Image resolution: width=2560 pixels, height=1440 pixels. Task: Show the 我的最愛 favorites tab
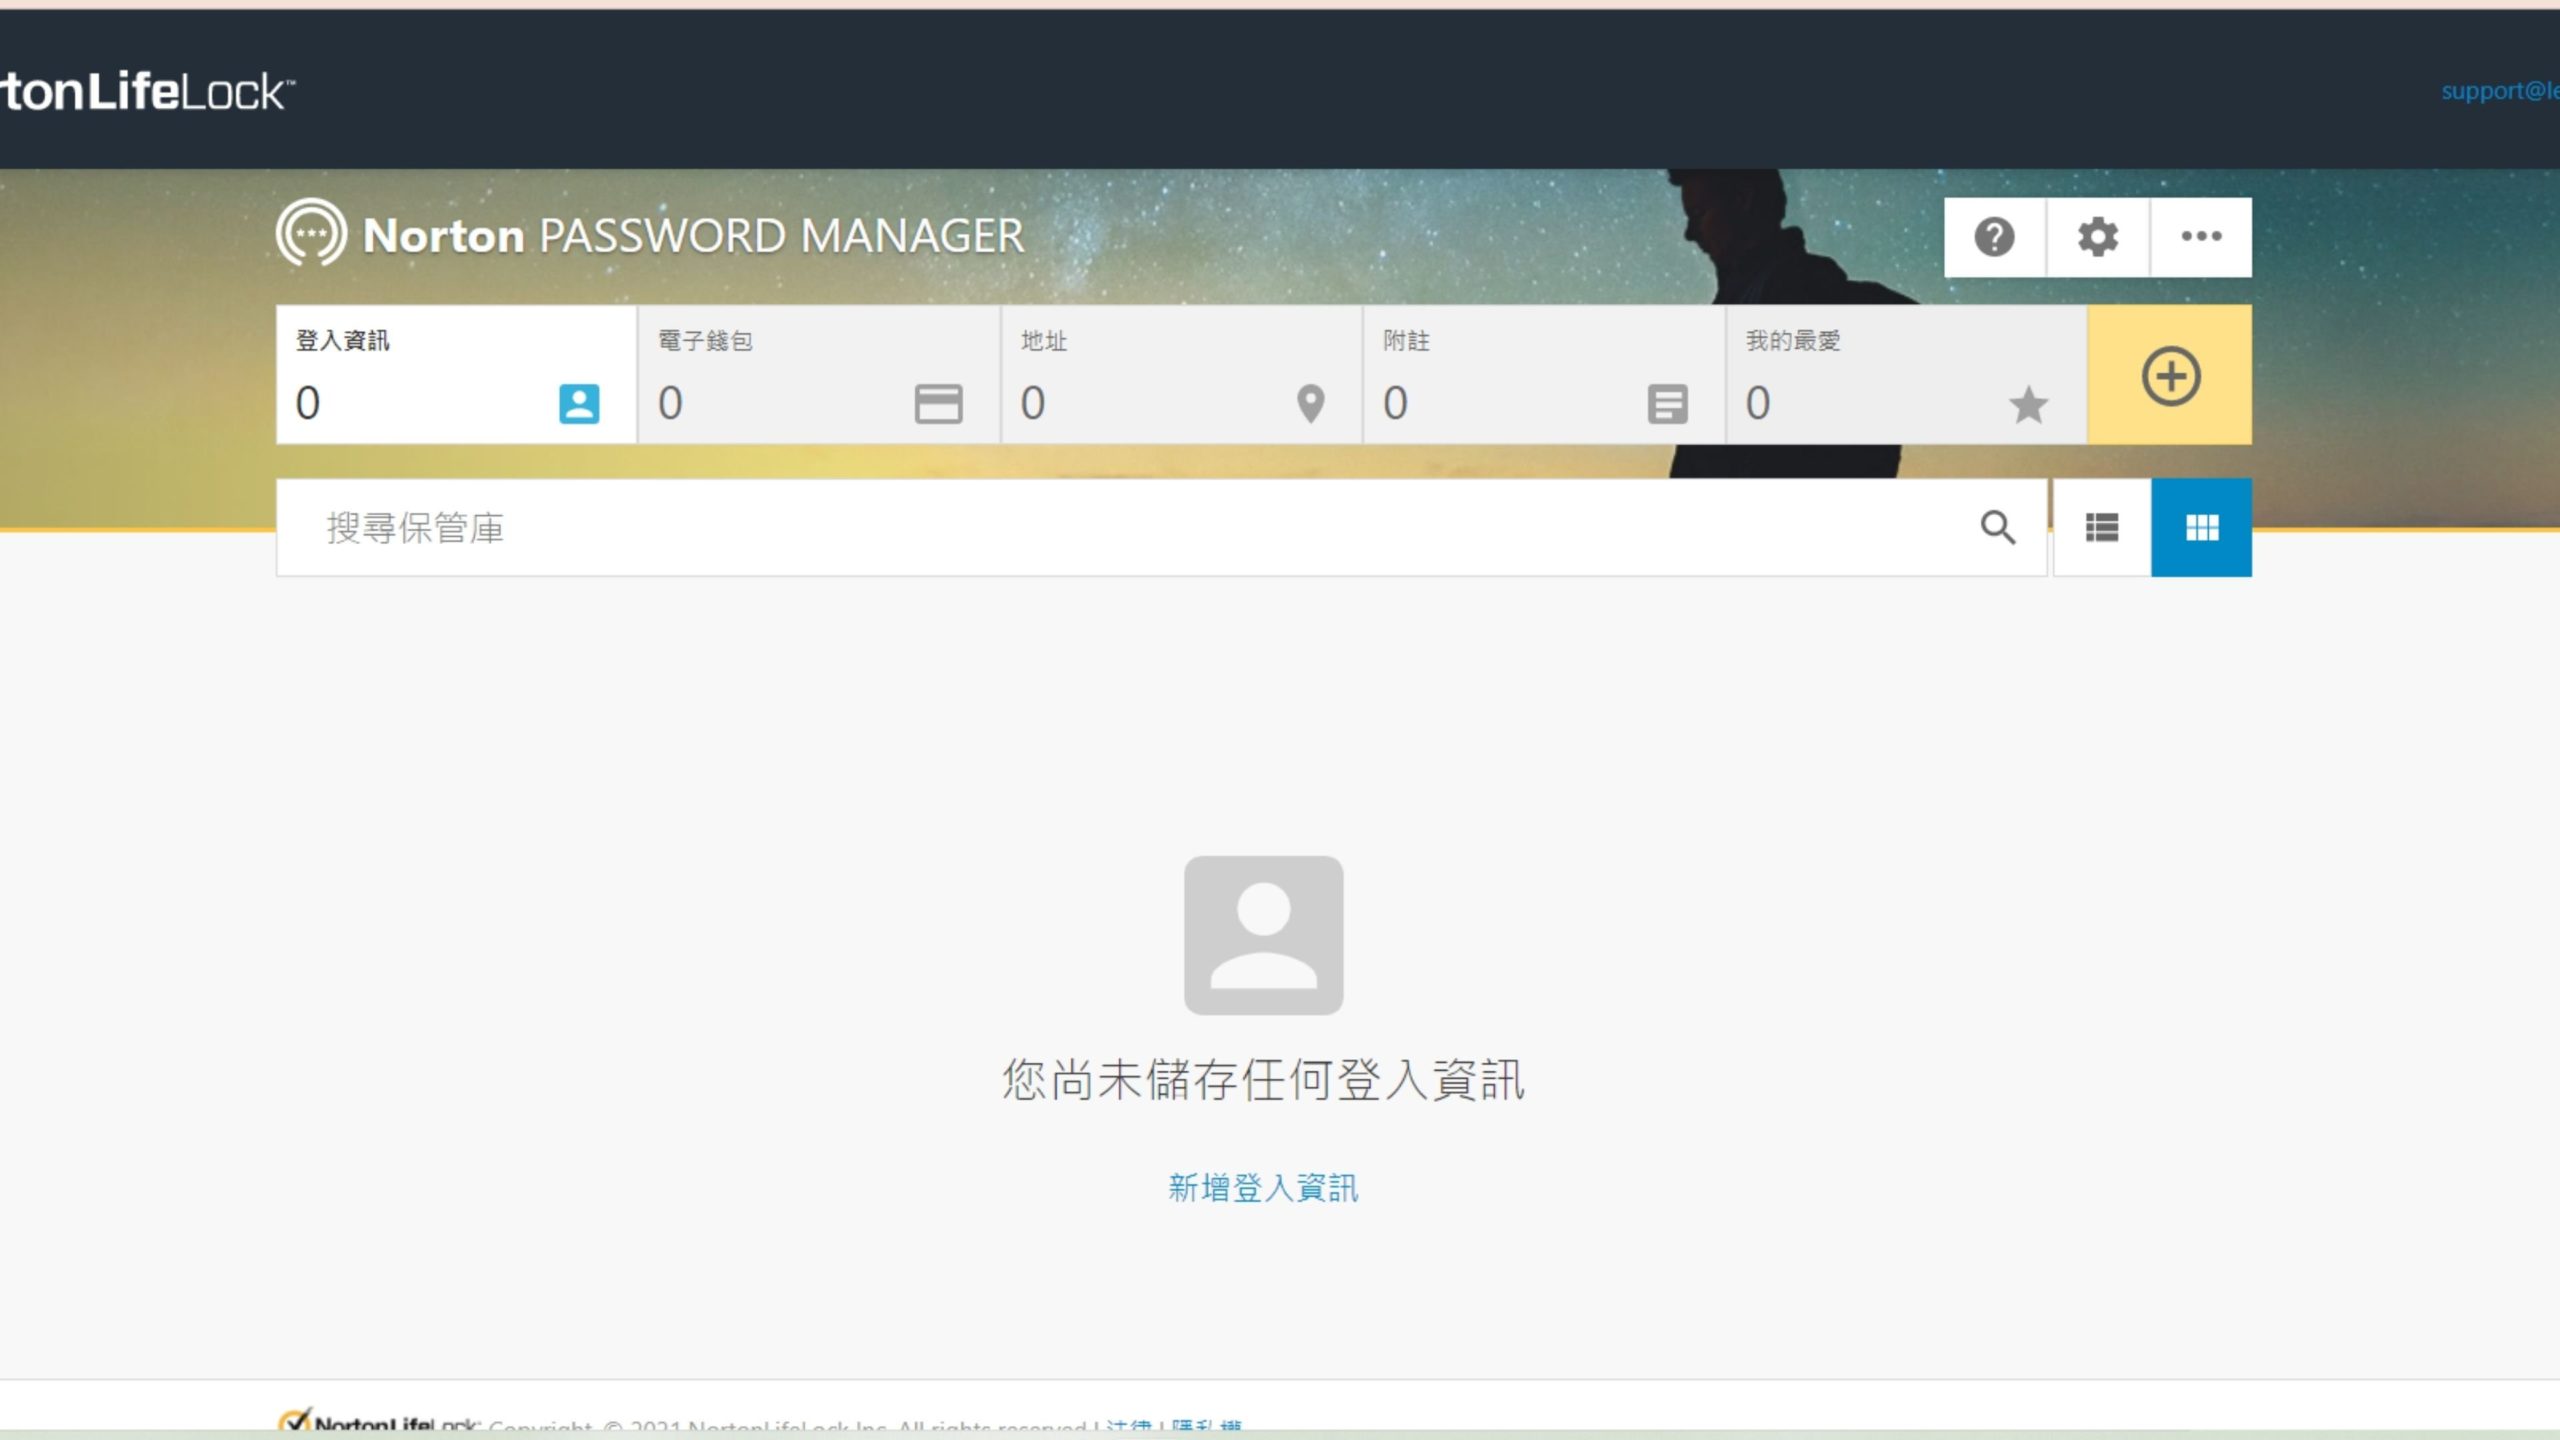tap(1906, 375)
